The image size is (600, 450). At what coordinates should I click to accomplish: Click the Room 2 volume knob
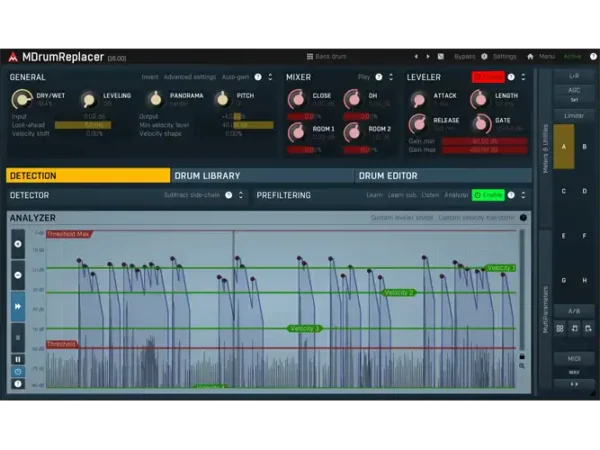353,132
